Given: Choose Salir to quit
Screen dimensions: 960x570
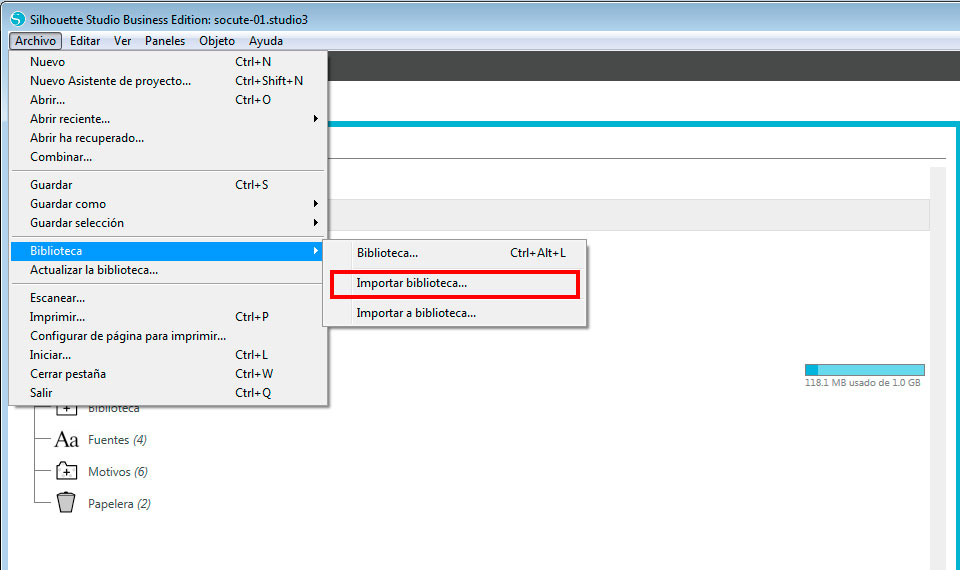Looking at the screenshot, I should click(x=168, y=393).
